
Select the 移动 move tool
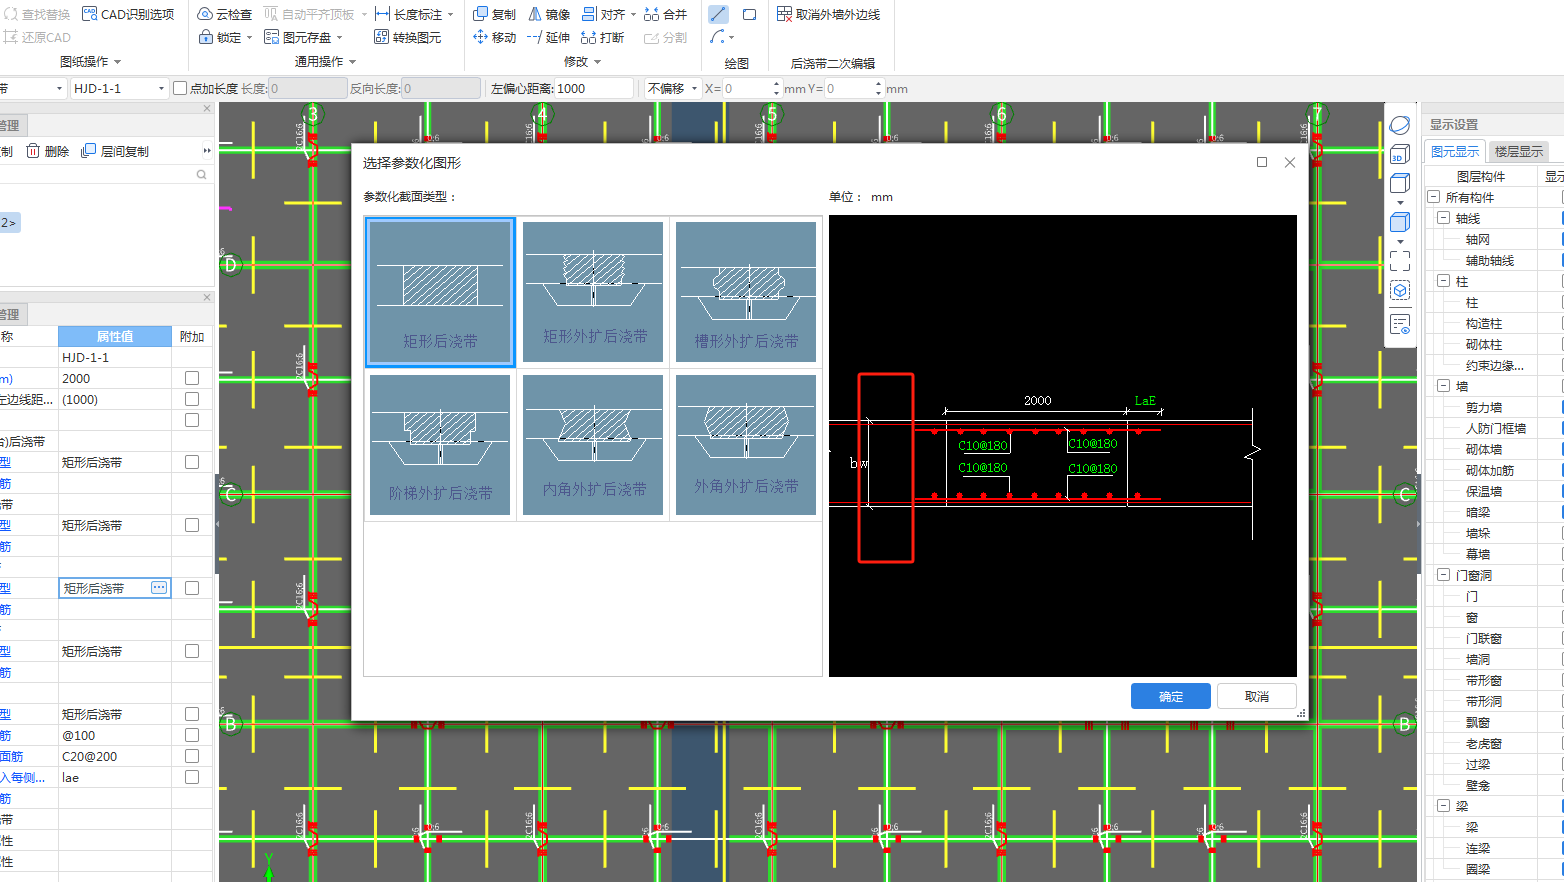495,37
